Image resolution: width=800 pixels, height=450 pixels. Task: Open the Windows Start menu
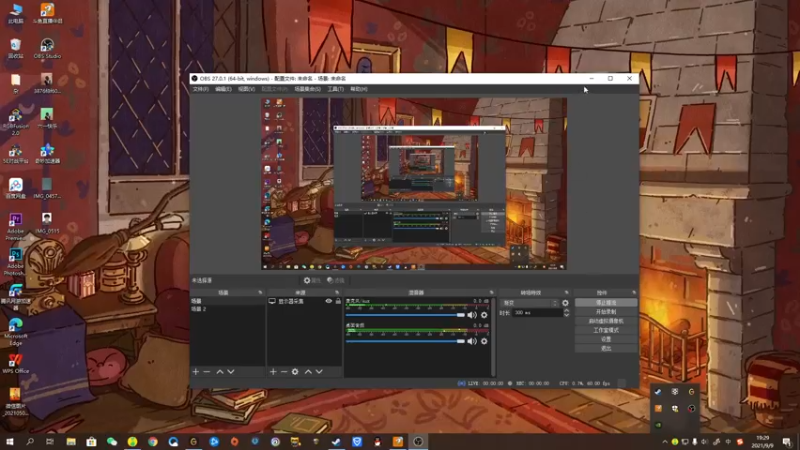[10, 441]
